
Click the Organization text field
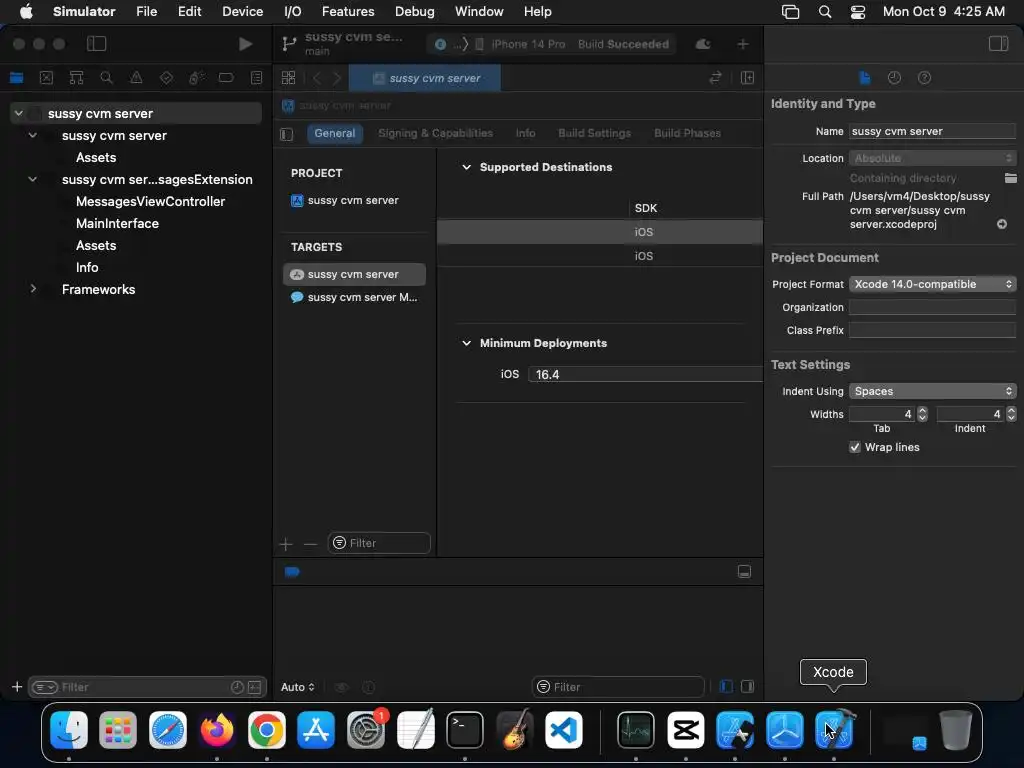tap(932, 308)
